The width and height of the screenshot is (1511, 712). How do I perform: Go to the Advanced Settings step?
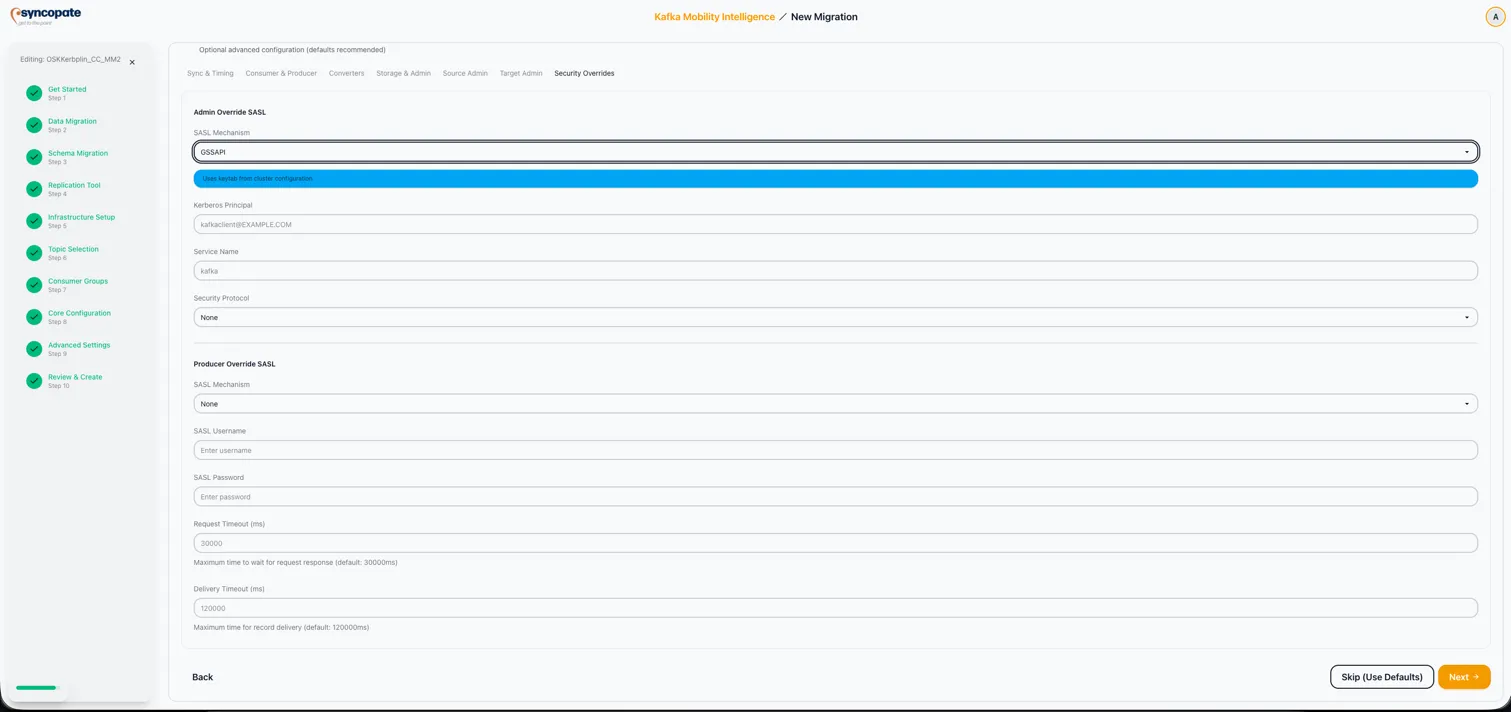point(79,345)
